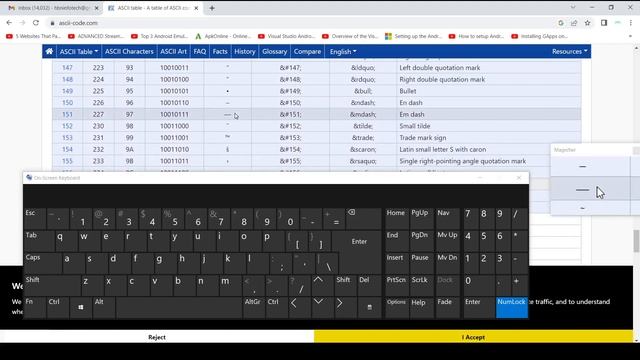
Task: Open the Compare menu item
Action: click(x=307, y=51)
